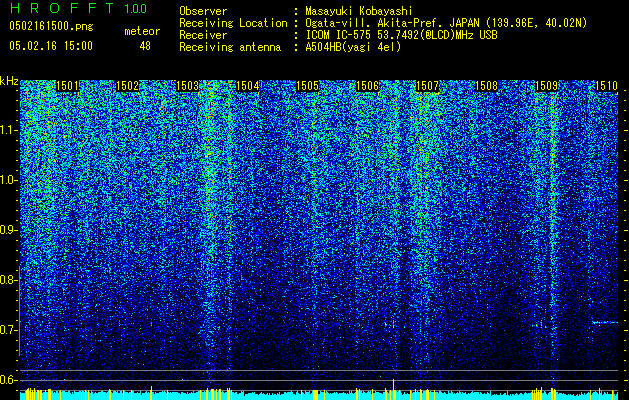Click the 1502 time marker
The width and height of the screenshot is (629, 400).
[127, 86]
